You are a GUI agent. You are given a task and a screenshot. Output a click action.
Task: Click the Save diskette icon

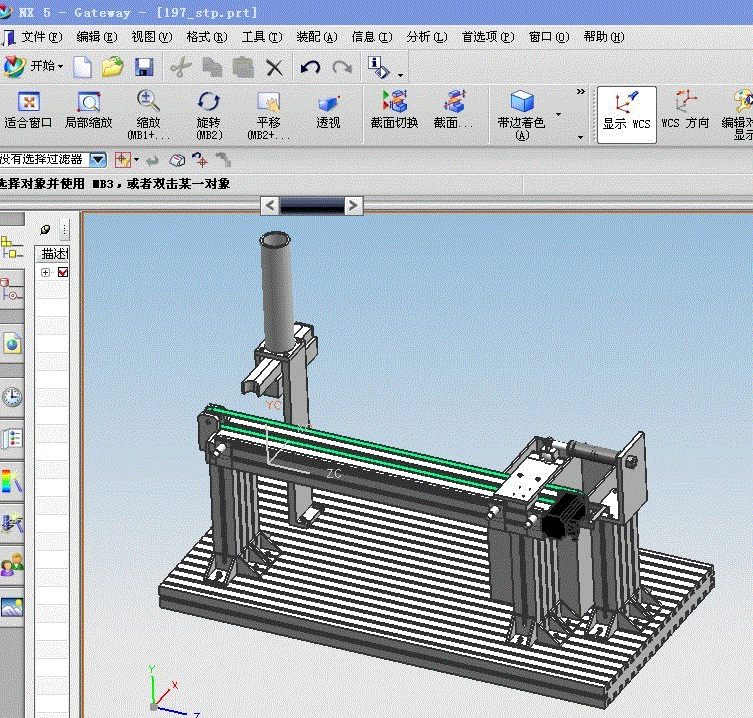point(144,67)
